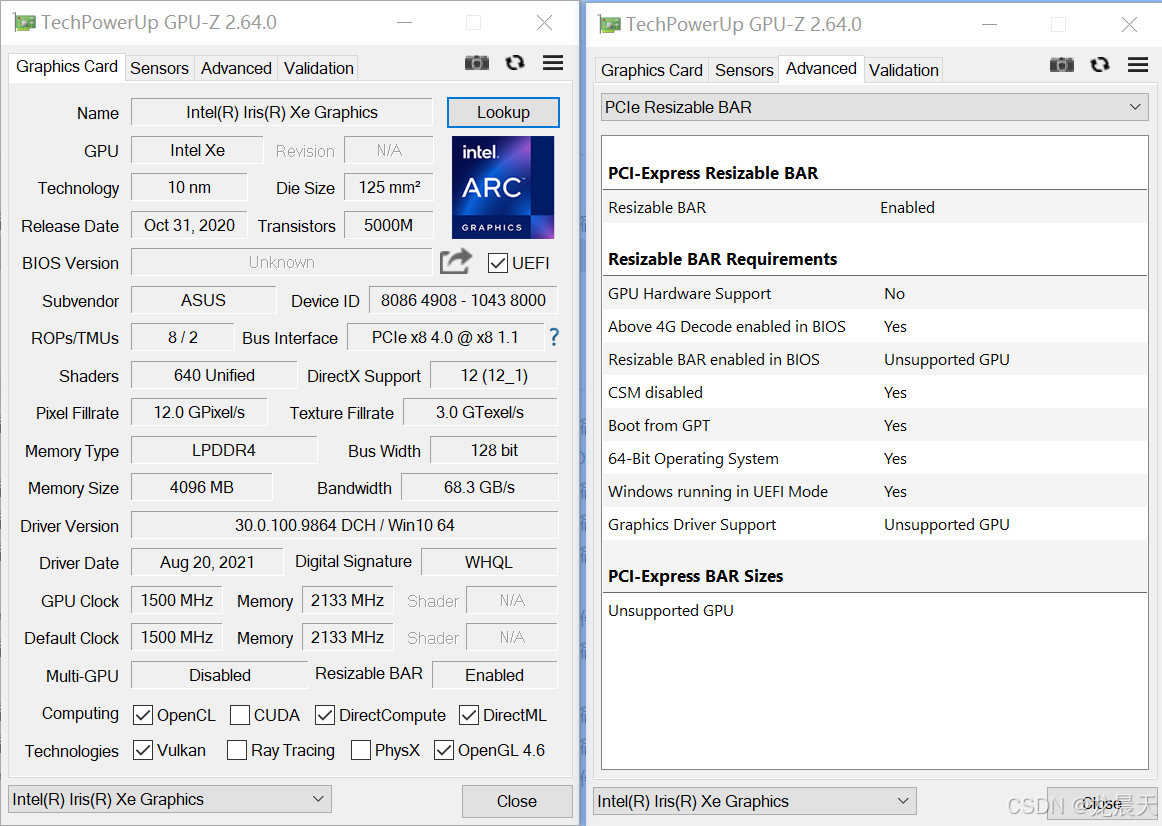Screen dimensions: 1162x826
Task: Click the Boot from GPT row
Action: point(874,425)
